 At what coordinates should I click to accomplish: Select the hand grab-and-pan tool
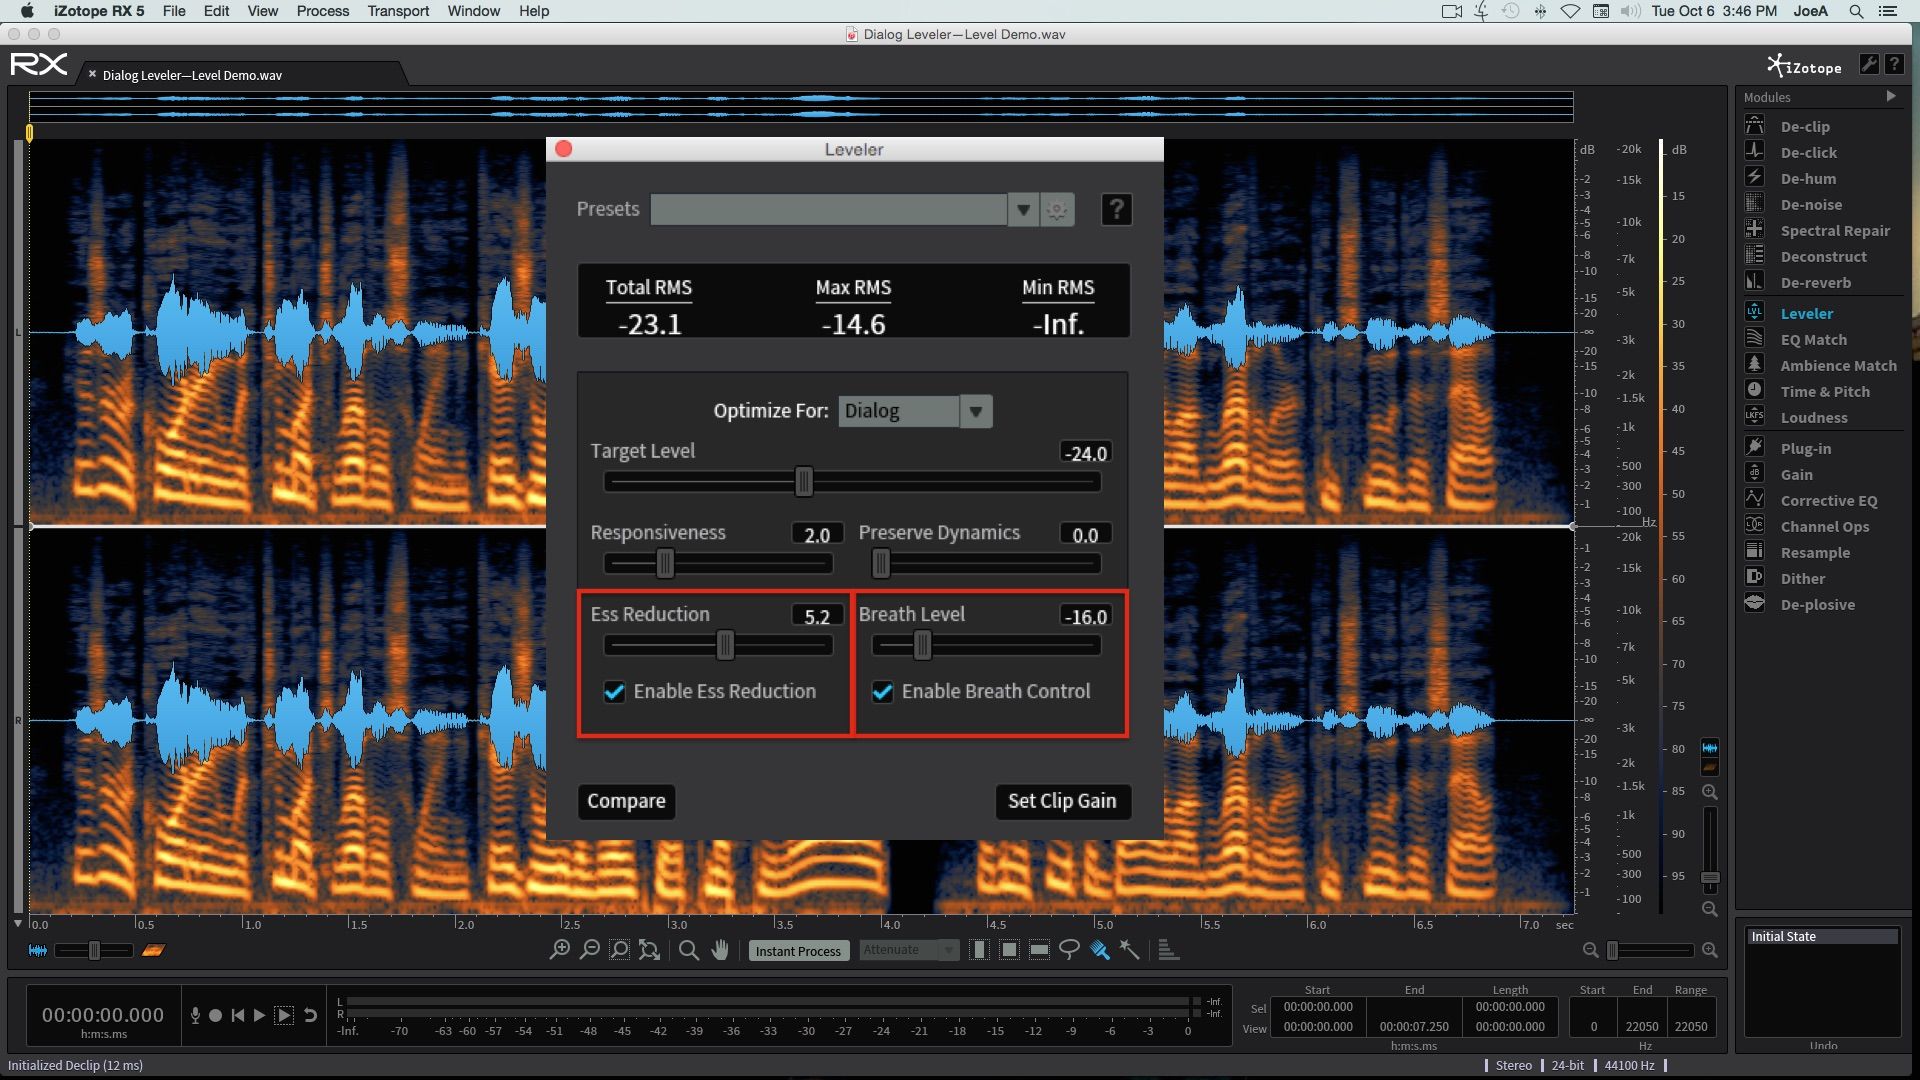coord(720,950)
